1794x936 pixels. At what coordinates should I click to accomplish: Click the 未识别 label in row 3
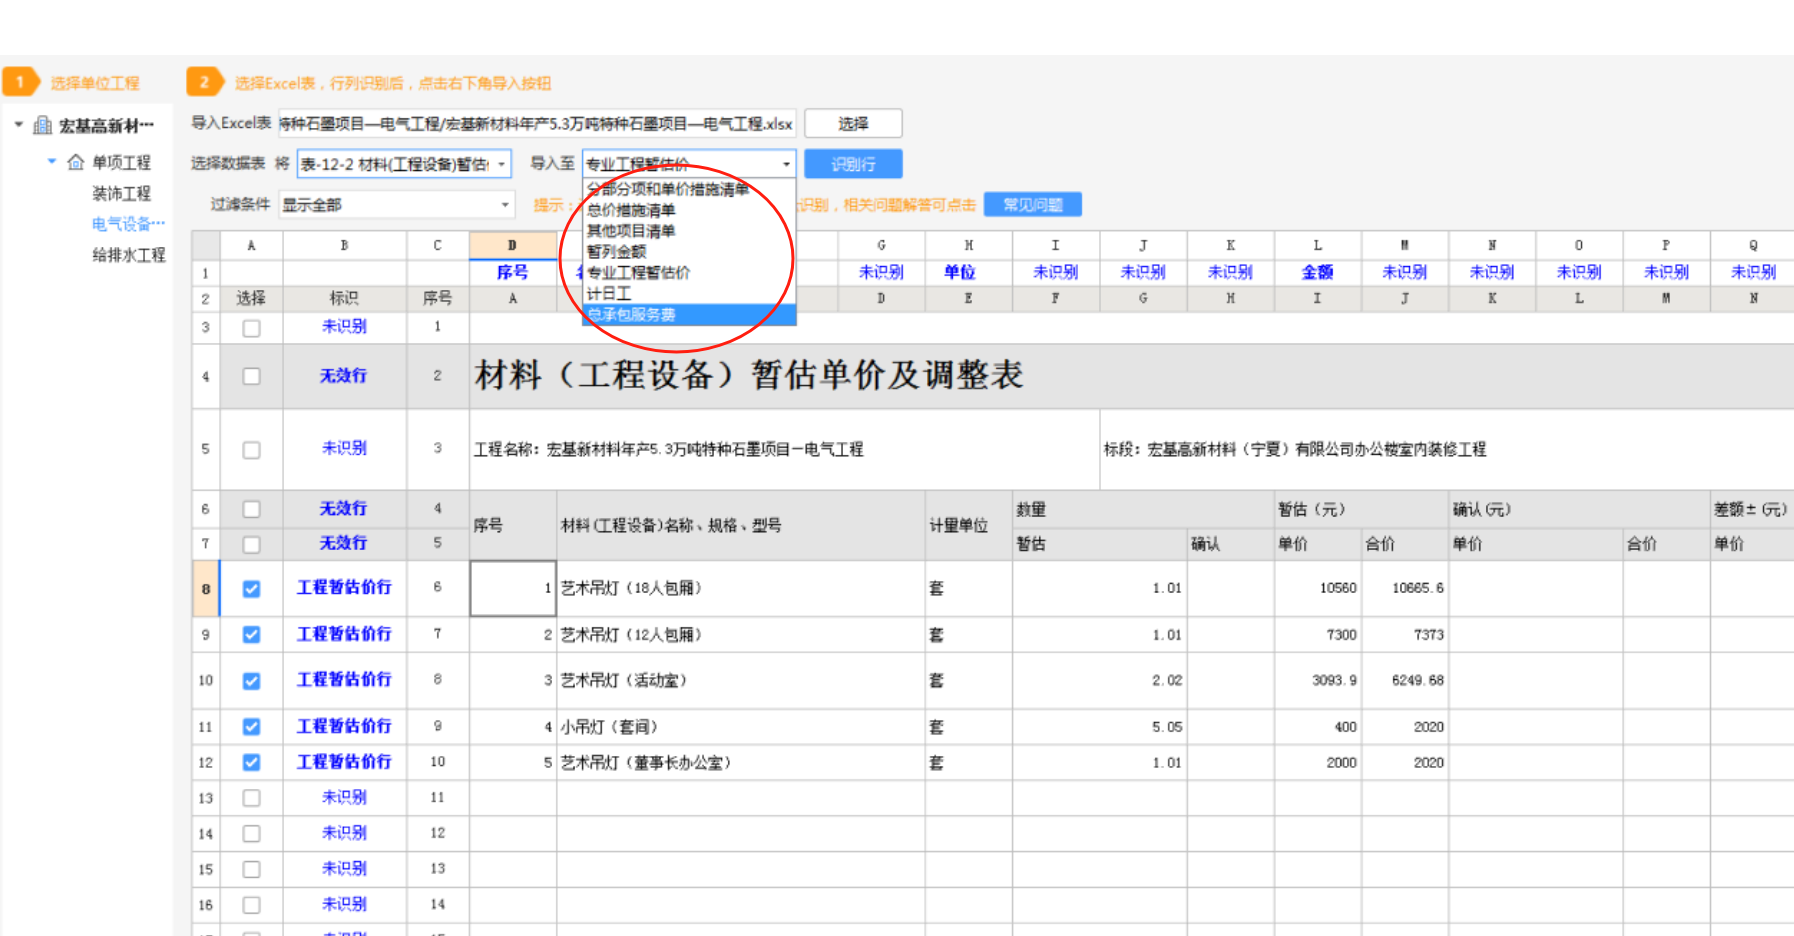(344, 326)
